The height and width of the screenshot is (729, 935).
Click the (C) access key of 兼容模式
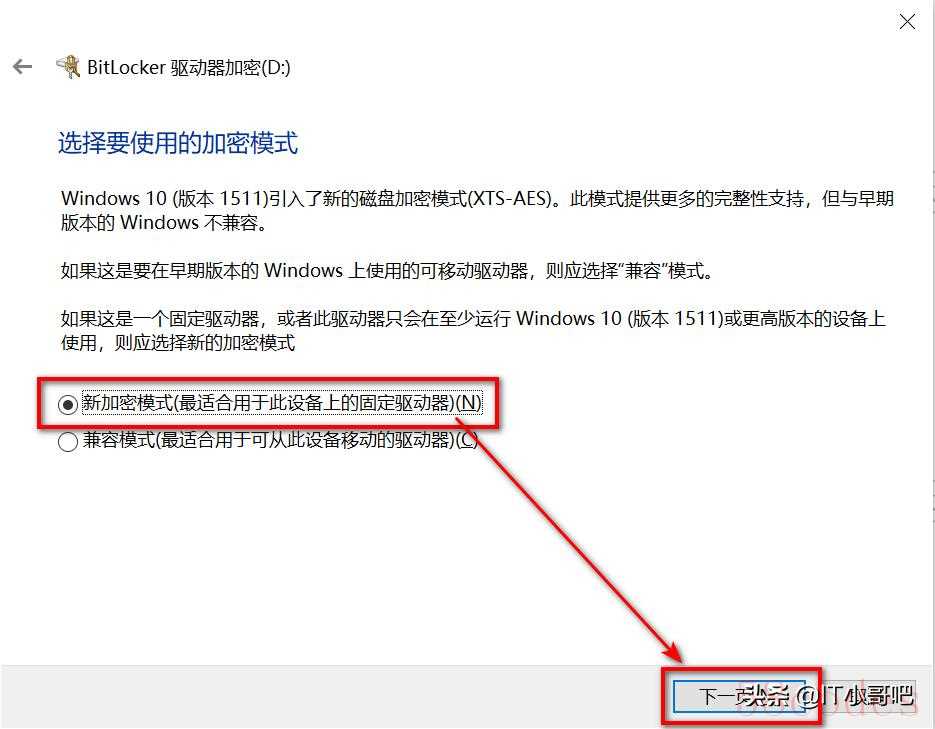coord(467,440)
